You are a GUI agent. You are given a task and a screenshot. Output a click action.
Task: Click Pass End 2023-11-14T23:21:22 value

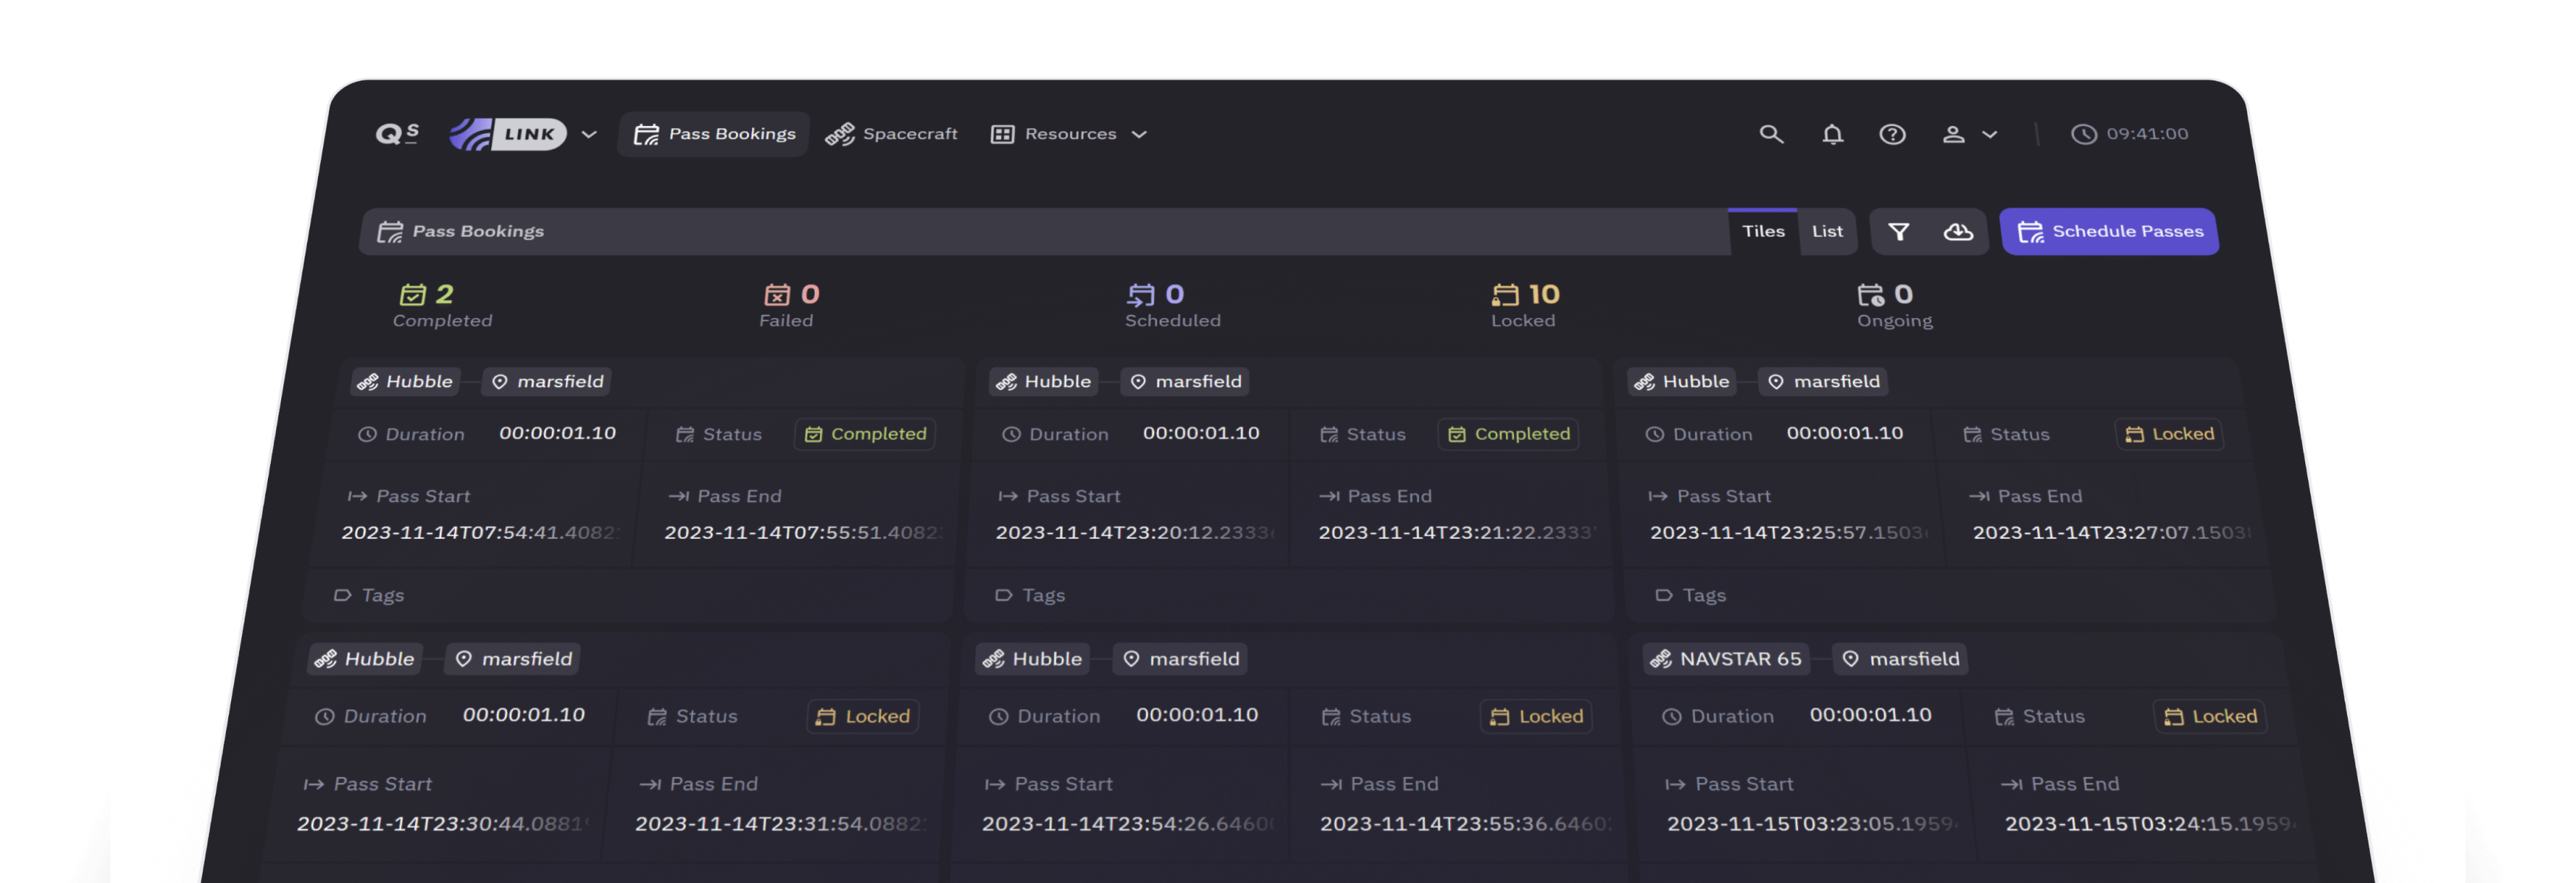tap(1457, 533)
